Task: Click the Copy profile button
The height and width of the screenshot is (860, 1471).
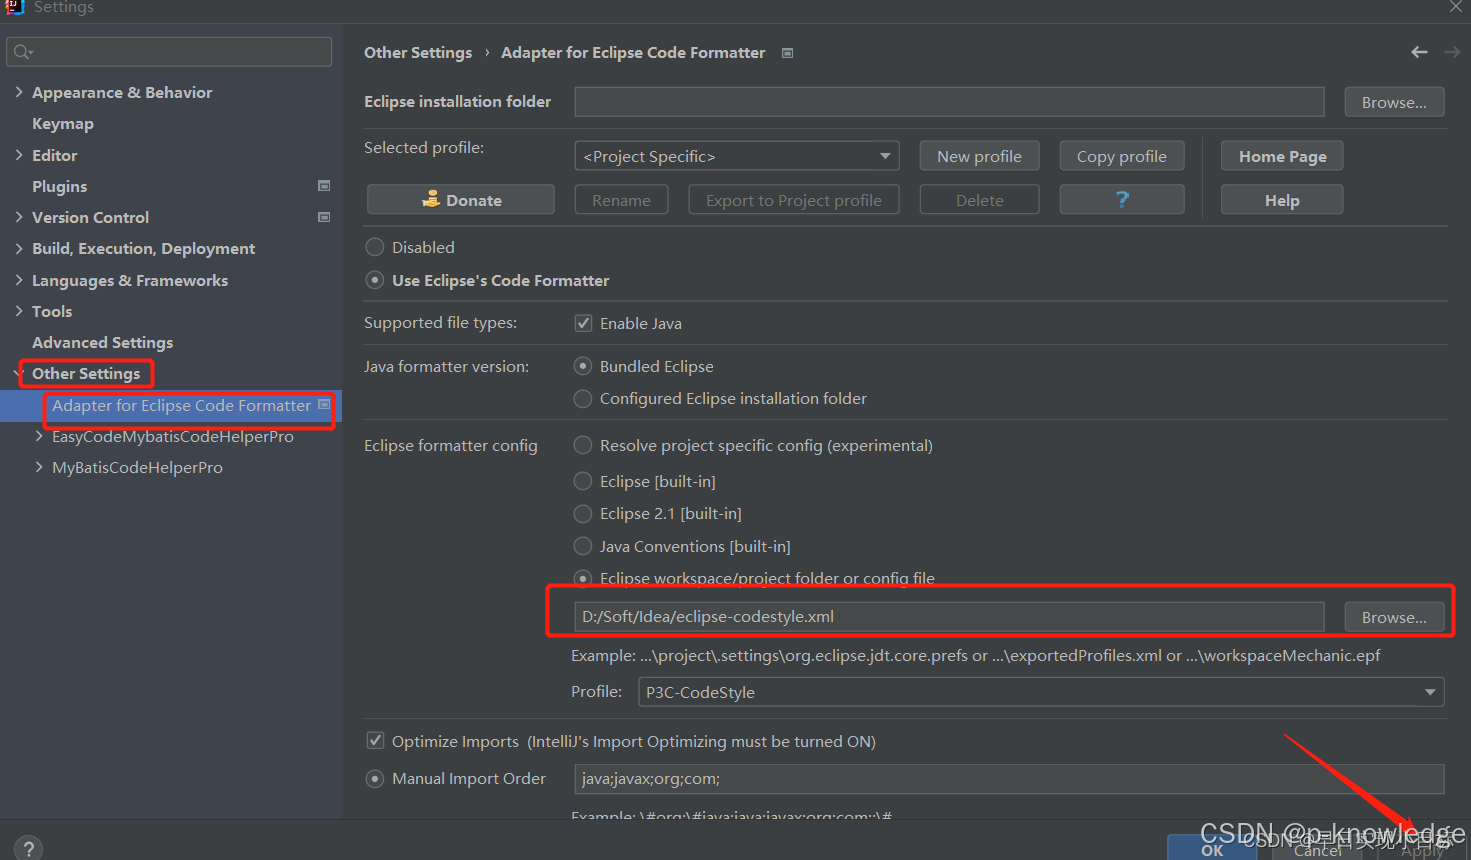Action: coord(1122,156)
